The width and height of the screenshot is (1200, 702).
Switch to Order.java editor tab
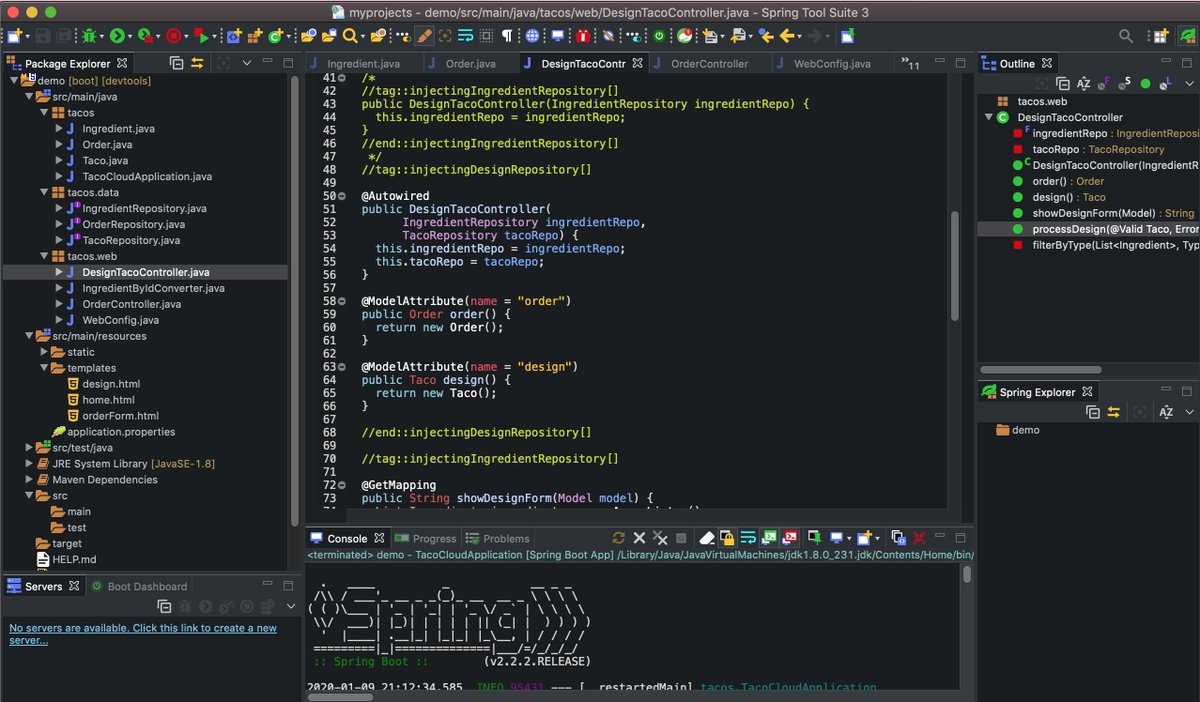[469, 64]
